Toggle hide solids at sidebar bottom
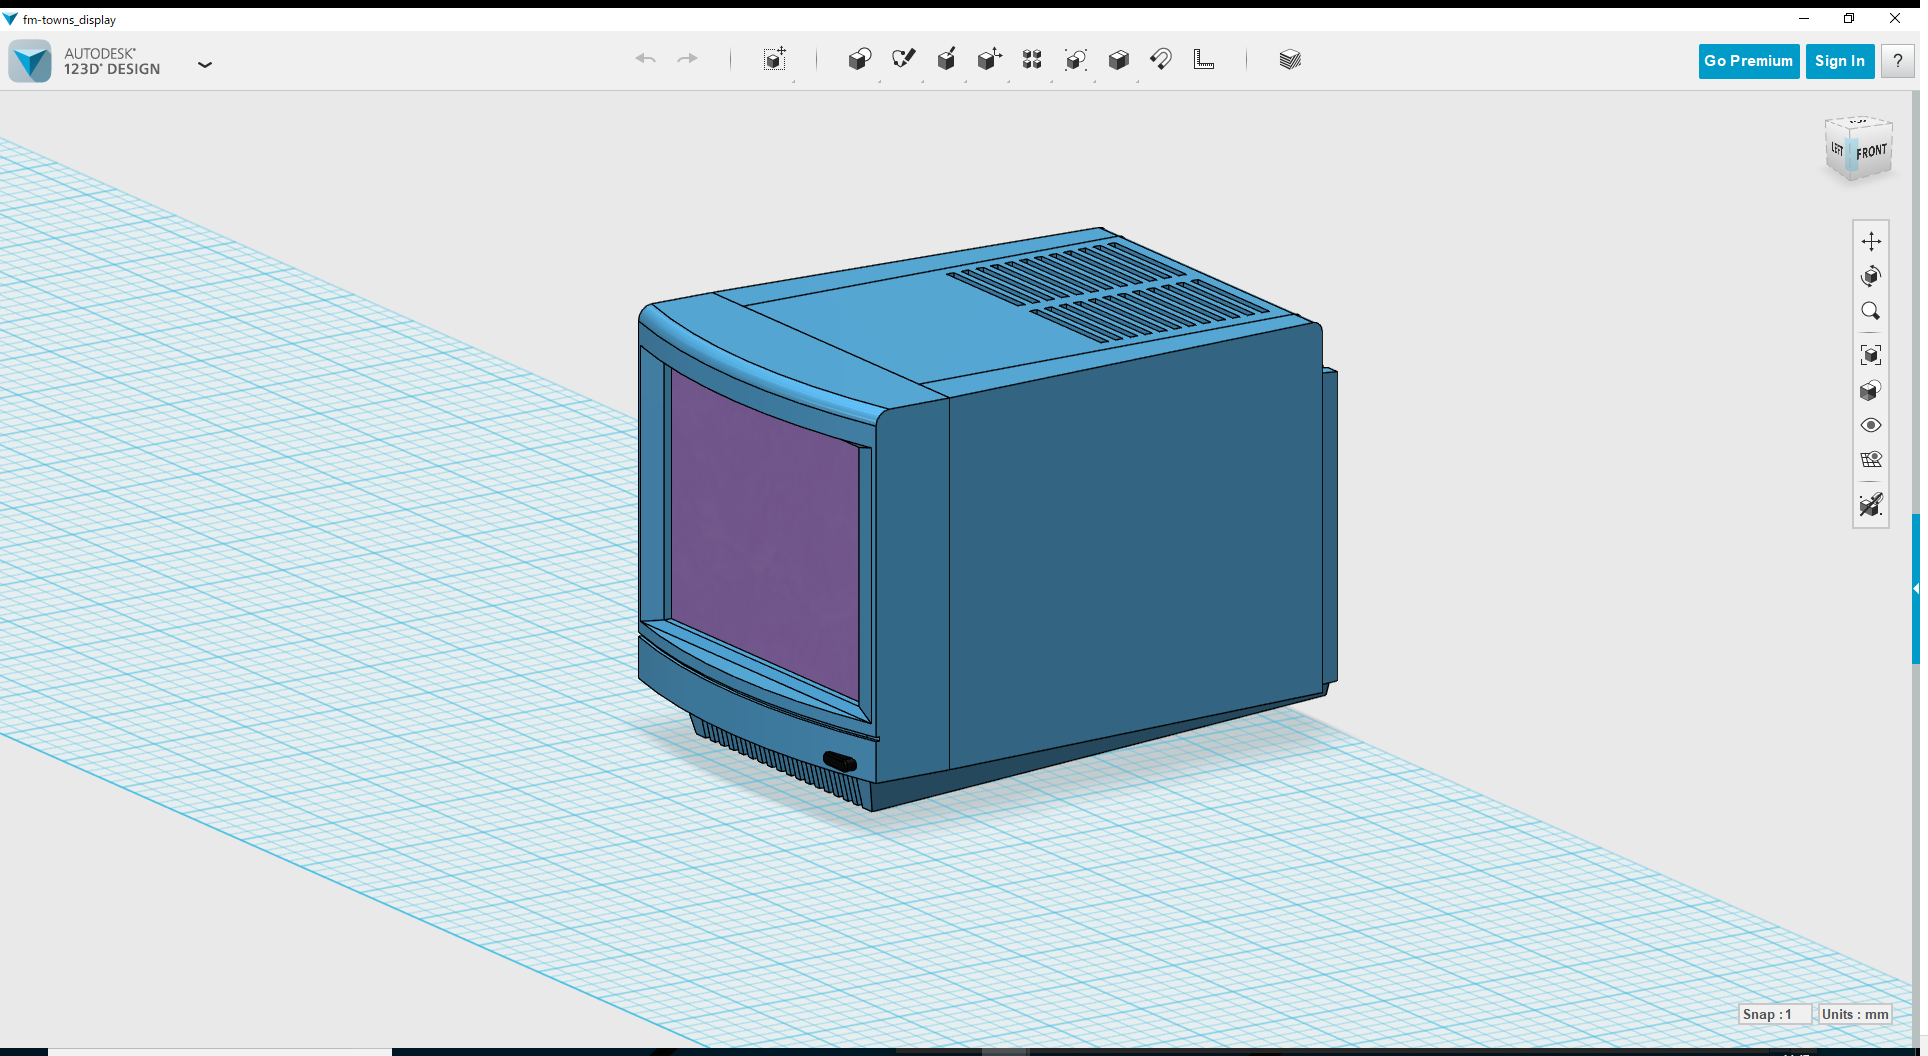 point(1871,505)
